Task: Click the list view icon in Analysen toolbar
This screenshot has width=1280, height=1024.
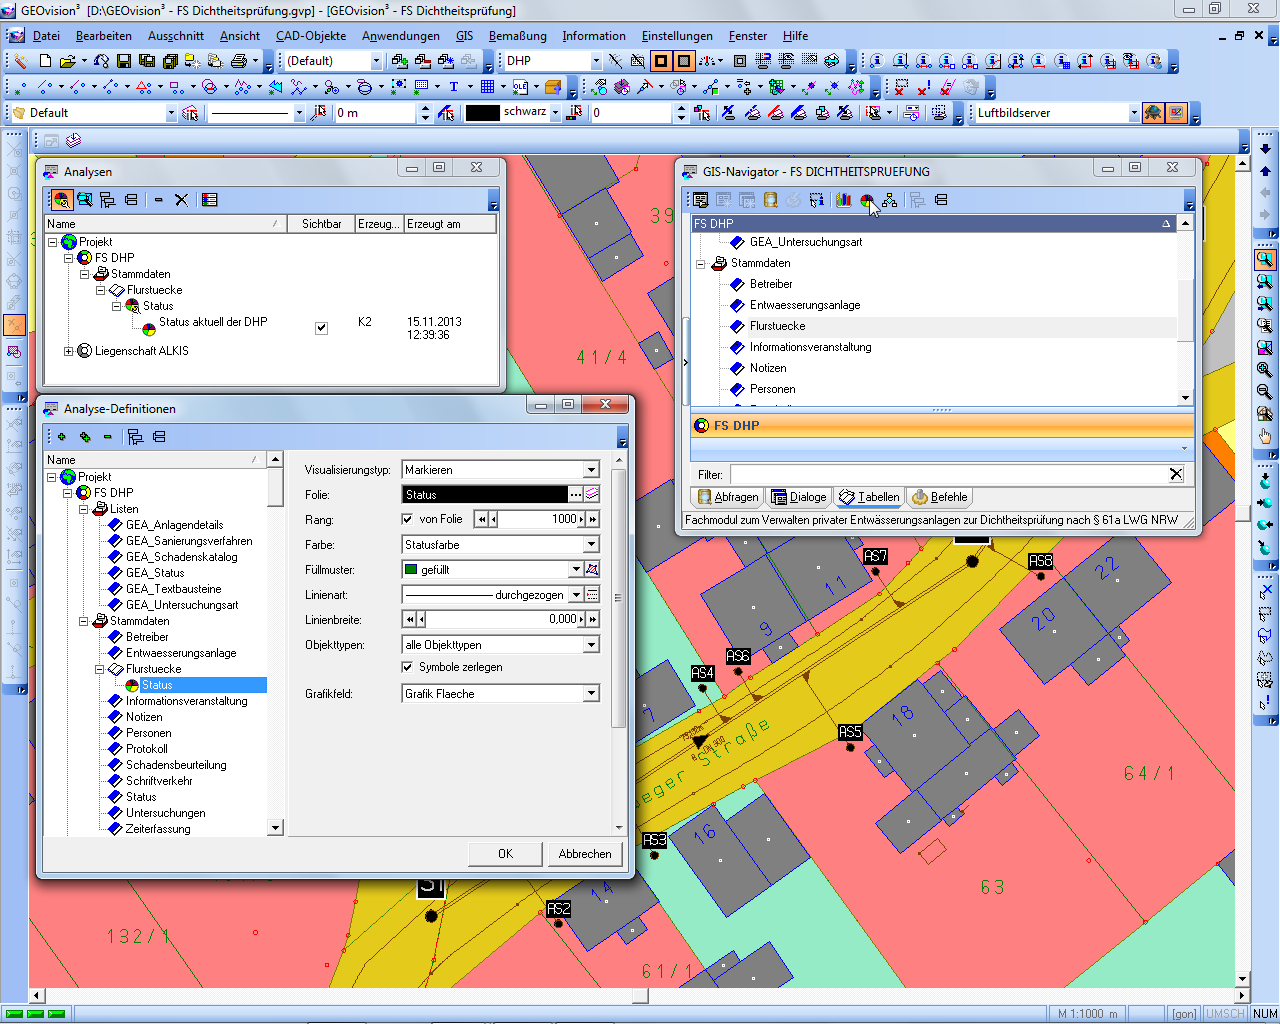Action: click(209, 200)
